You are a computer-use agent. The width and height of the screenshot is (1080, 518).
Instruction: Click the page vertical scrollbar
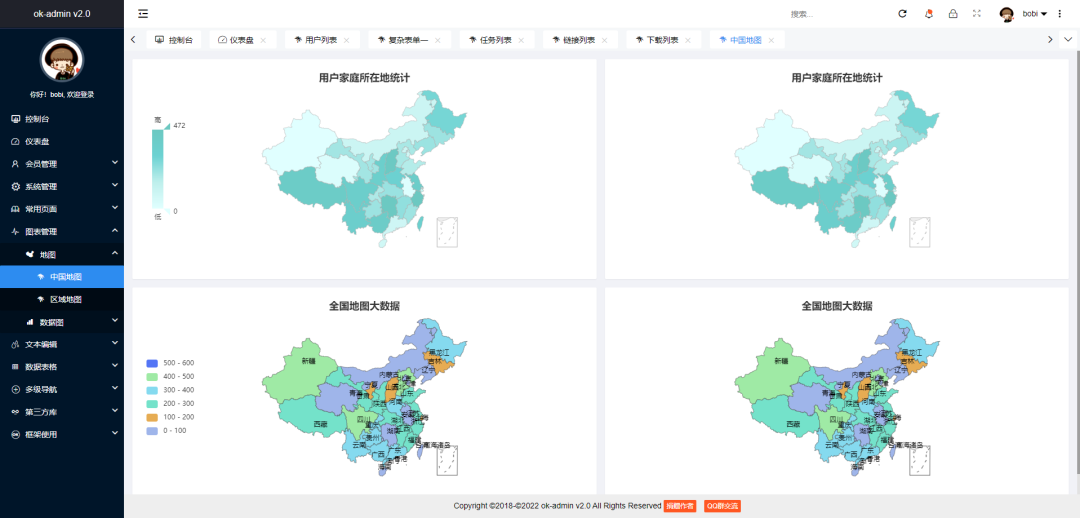1077,262
